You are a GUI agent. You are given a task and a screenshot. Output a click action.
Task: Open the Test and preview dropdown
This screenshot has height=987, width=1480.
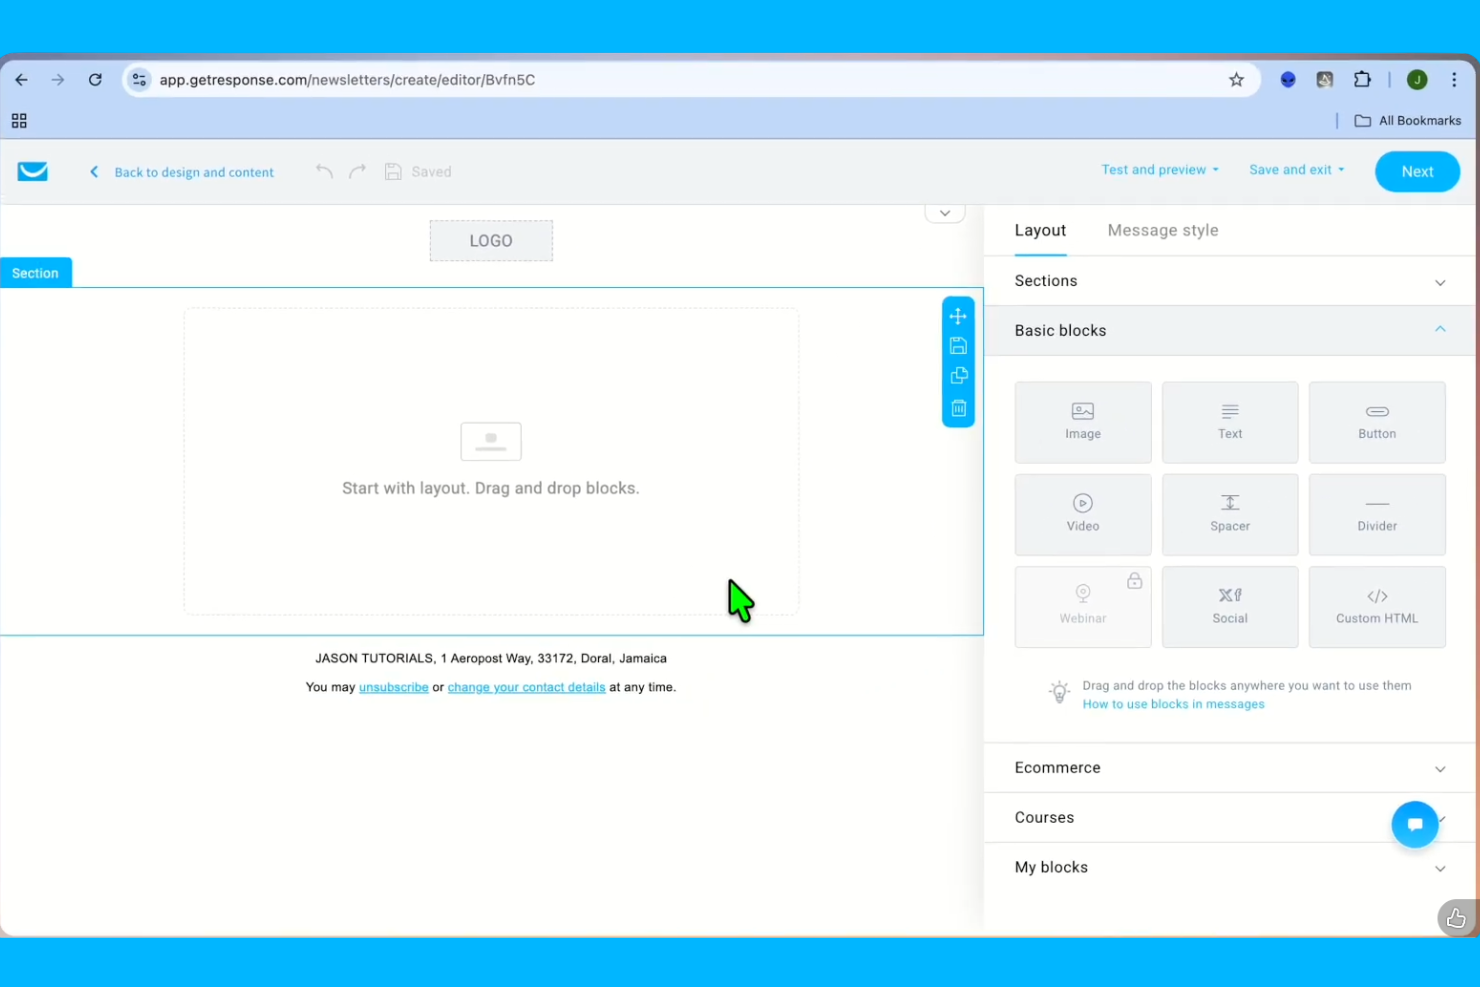(1159, 169)
